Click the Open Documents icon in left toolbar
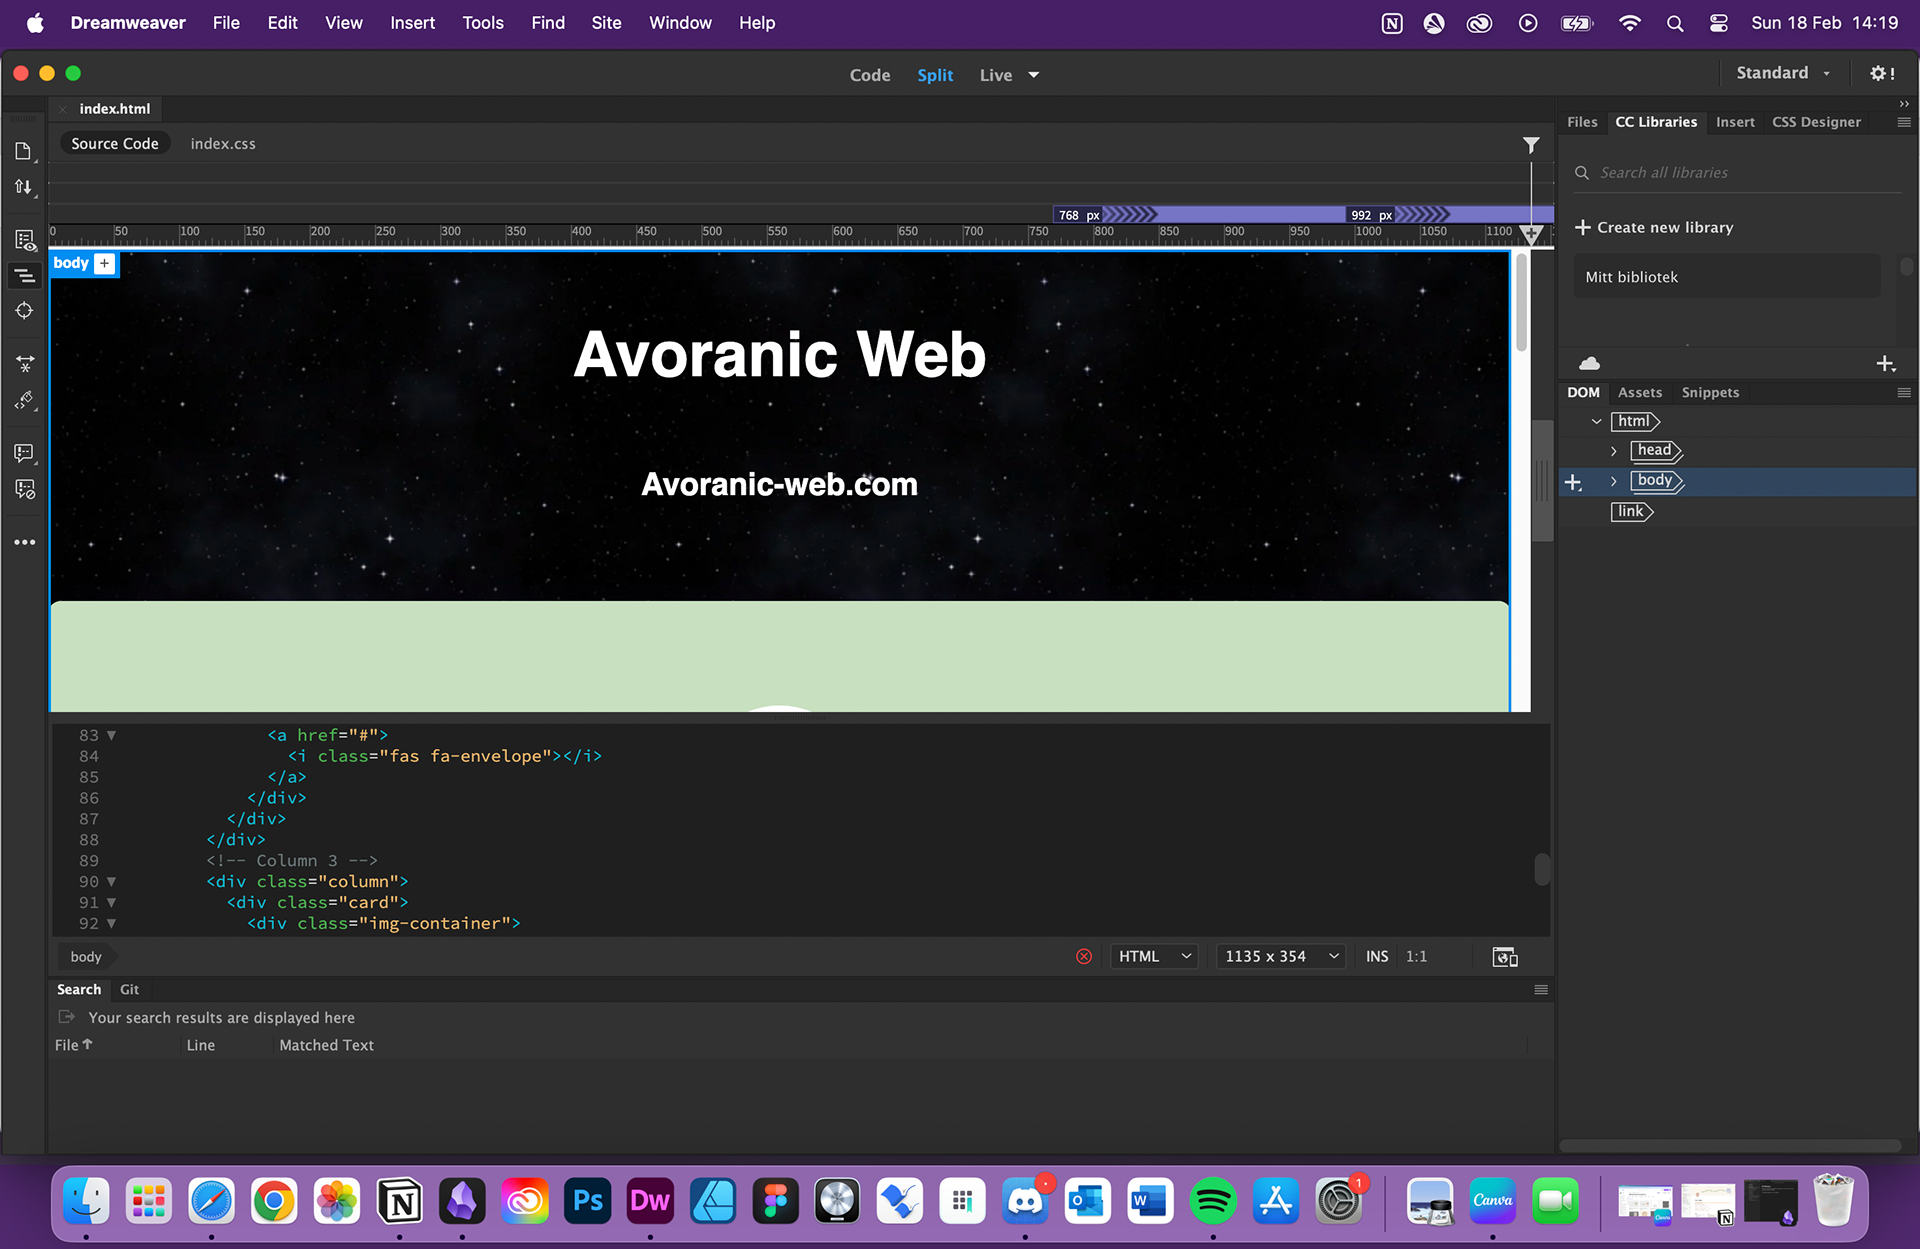 point(23,151)
